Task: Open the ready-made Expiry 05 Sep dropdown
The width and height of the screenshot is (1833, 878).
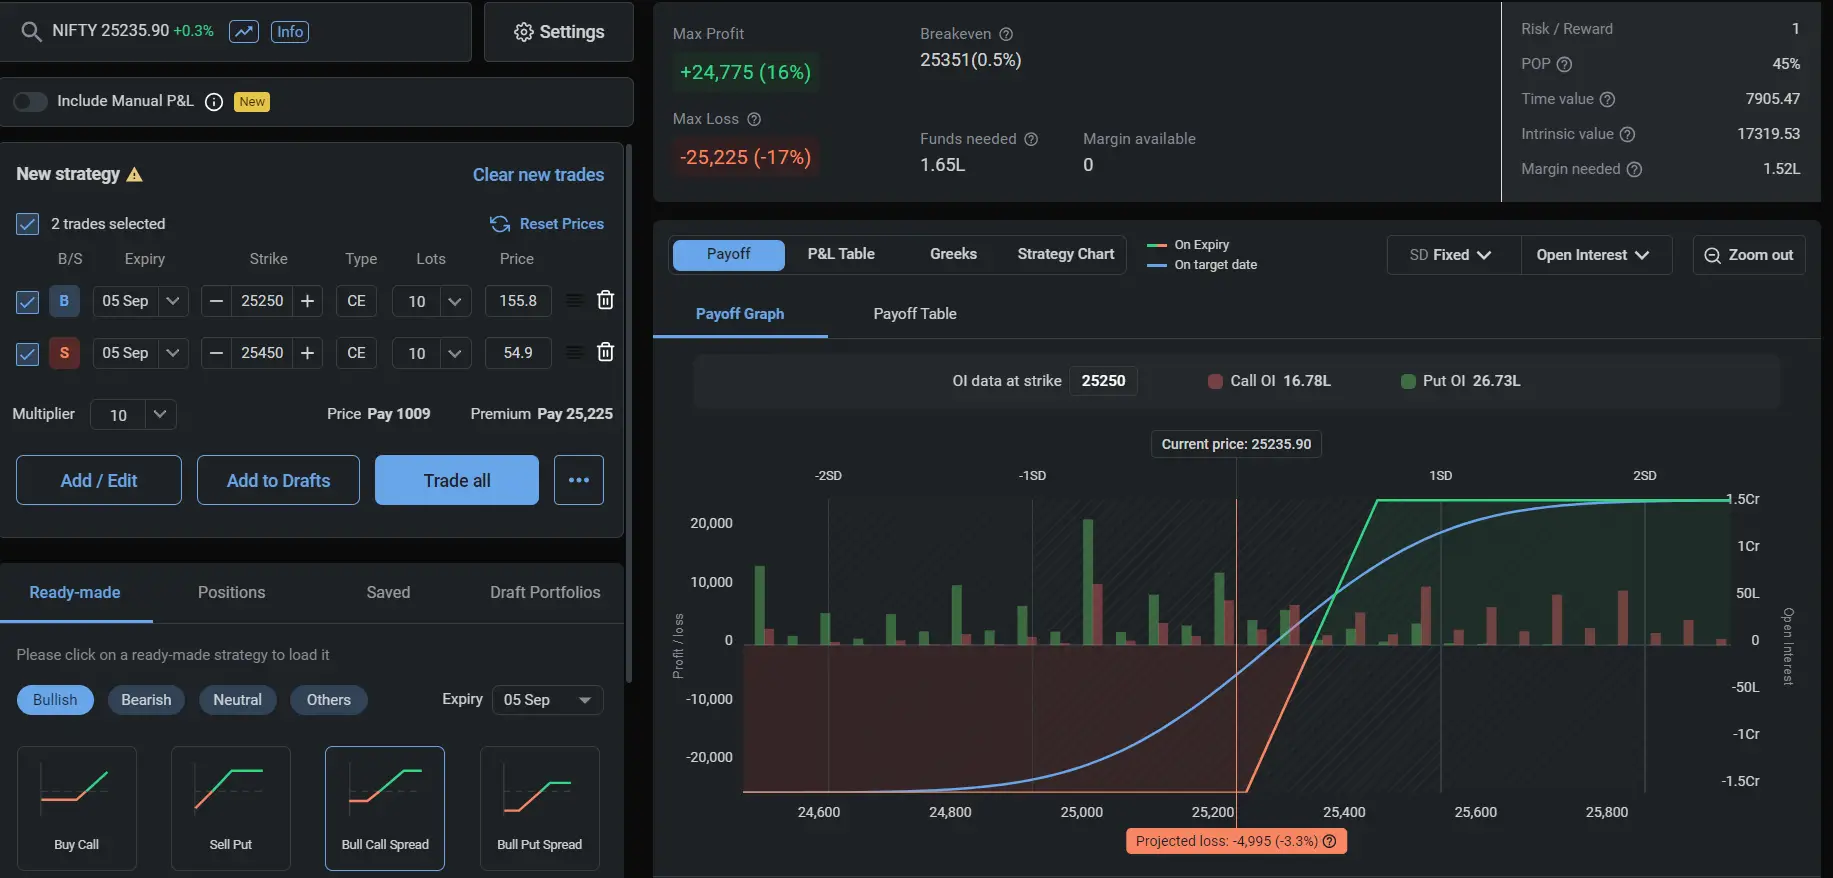Action: point(548,700)
